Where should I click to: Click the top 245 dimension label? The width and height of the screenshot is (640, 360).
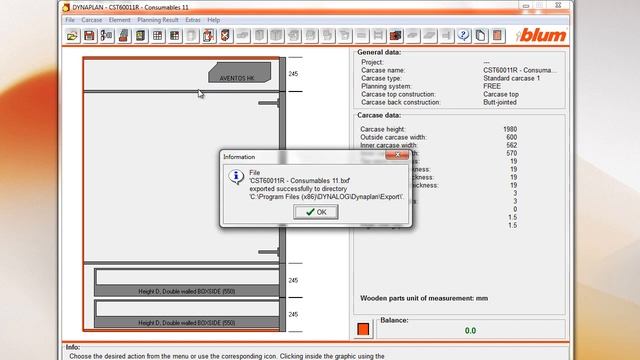(293, 74)
